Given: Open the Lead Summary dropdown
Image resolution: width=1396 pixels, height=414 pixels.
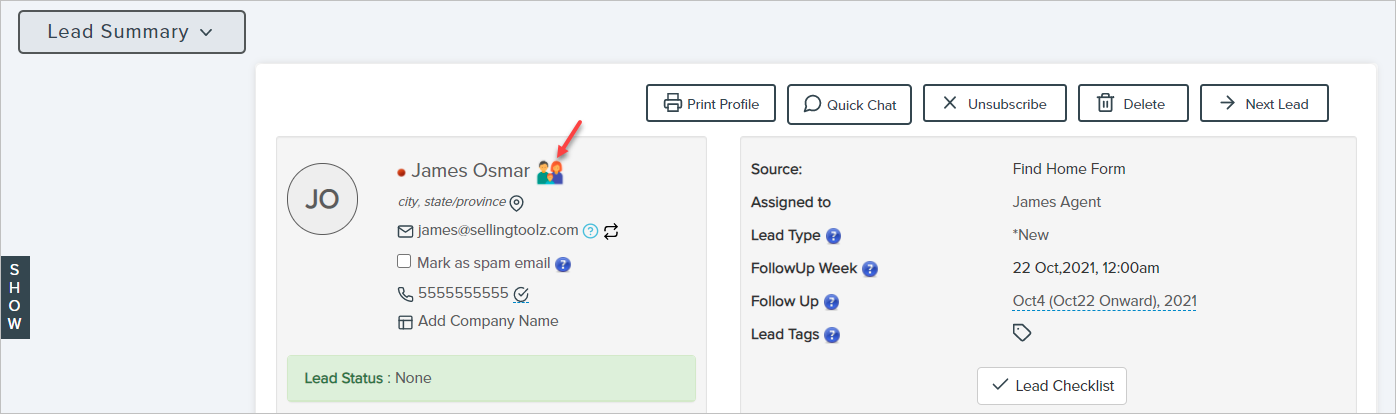Looking at the screenshot, I should click(x=132, y=32).
